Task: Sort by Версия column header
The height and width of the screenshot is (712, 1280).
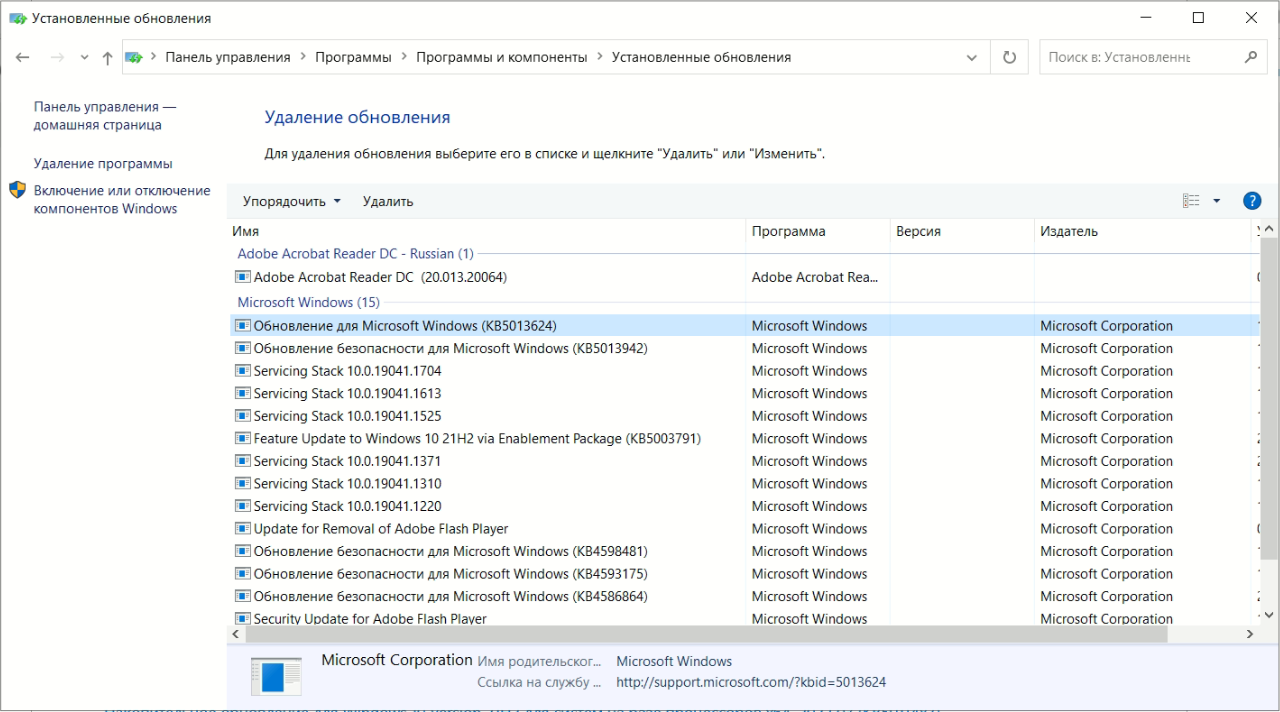Action: click(961, 231)
